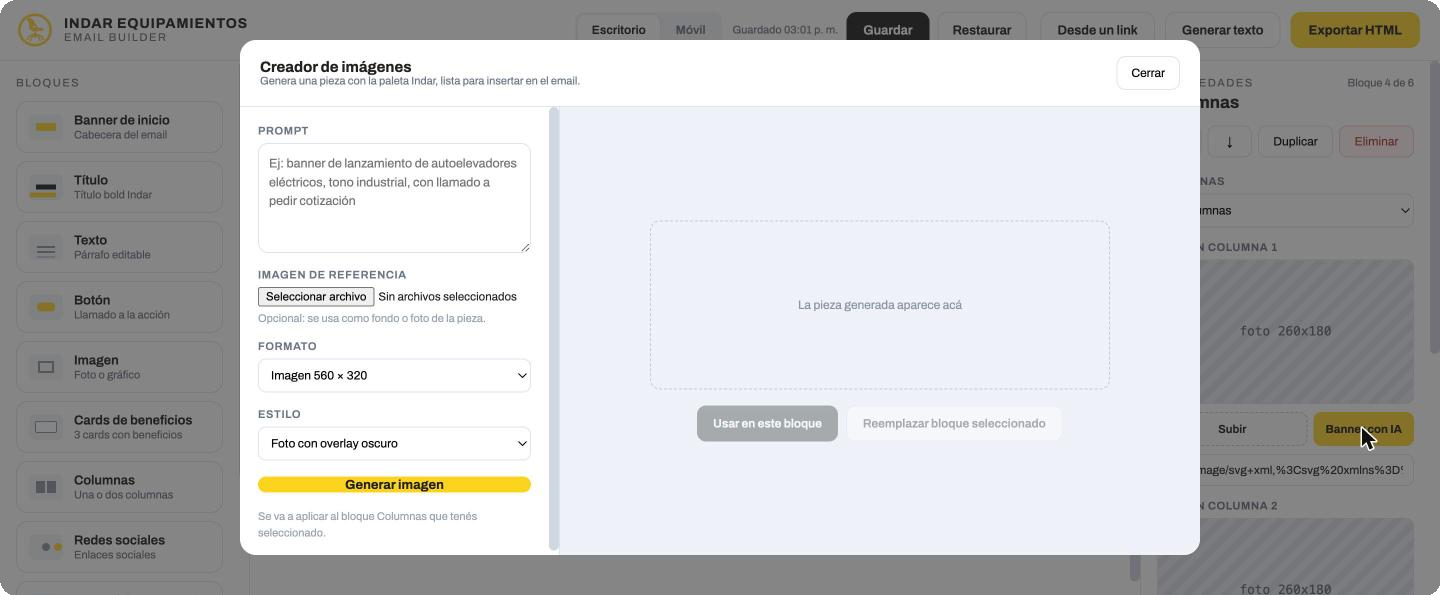Click Reemplazar bloque seleccionado button

[x=954, y=424]
